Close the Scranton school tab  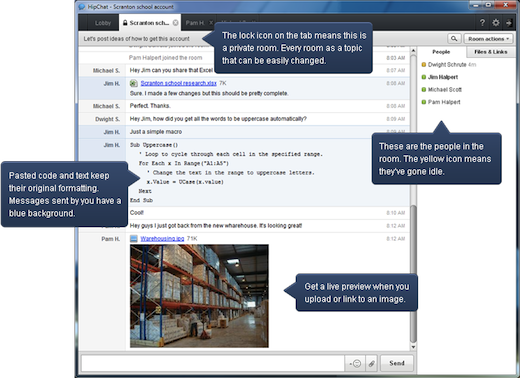pos(175,23)
